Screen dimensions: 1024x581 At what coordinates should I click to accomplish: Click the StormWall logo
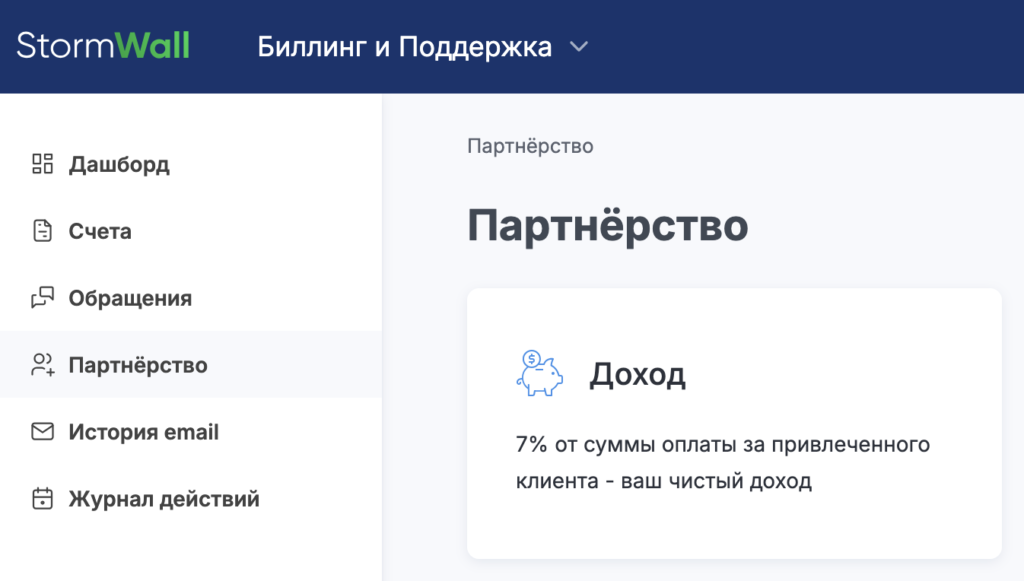(103, 46)
